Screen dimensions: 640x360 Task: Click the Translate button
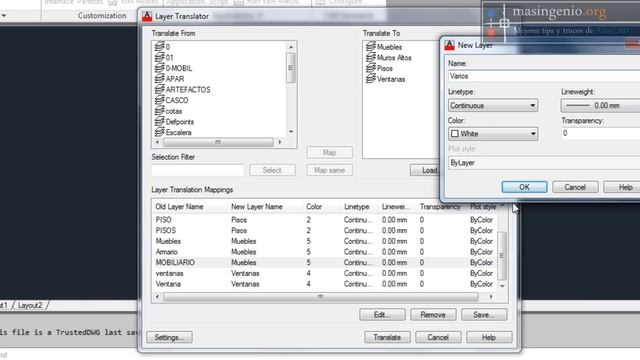387,337
